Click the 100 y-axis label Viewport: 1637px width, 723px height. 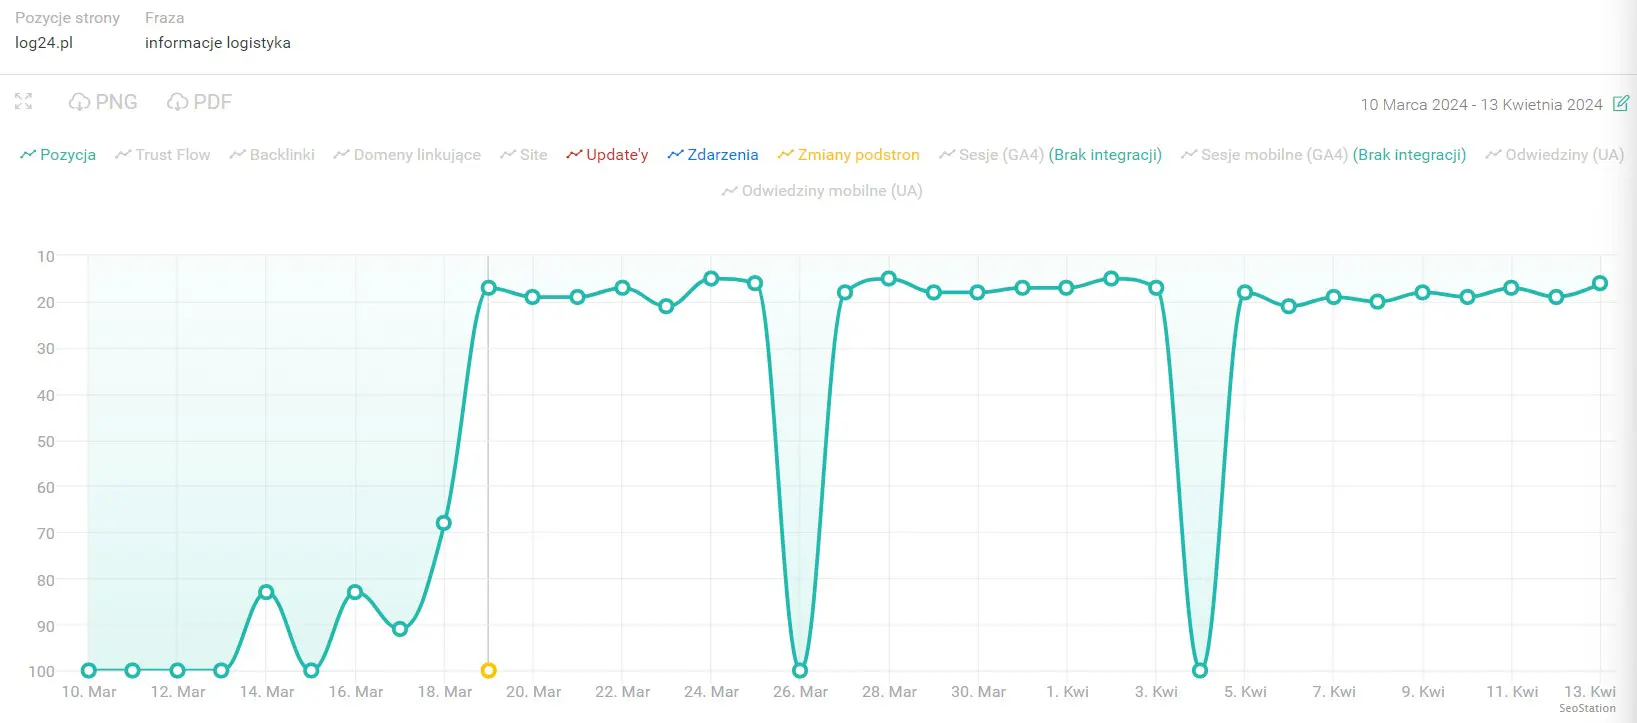pyautogui.click(x=41, y=671)
